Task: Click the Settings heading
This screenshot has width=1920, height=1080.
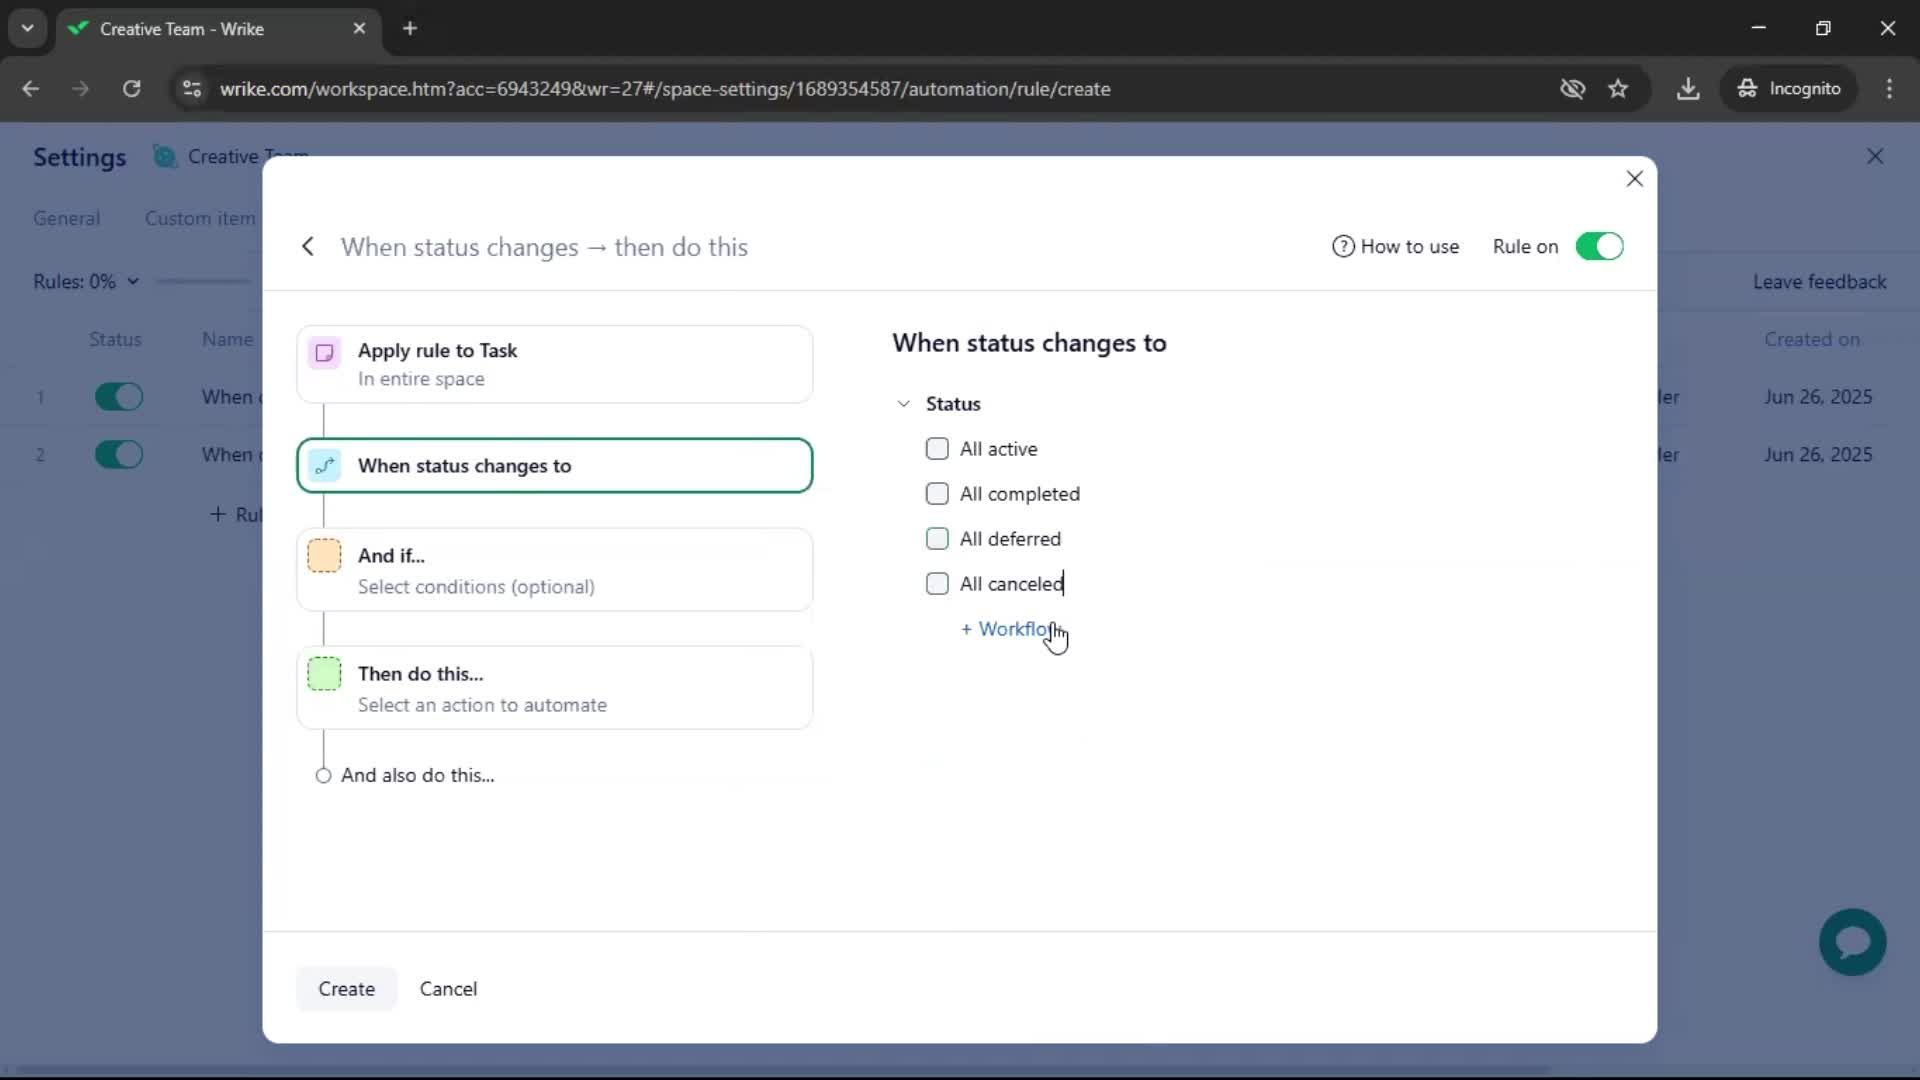Action: [x=79, y=157]
